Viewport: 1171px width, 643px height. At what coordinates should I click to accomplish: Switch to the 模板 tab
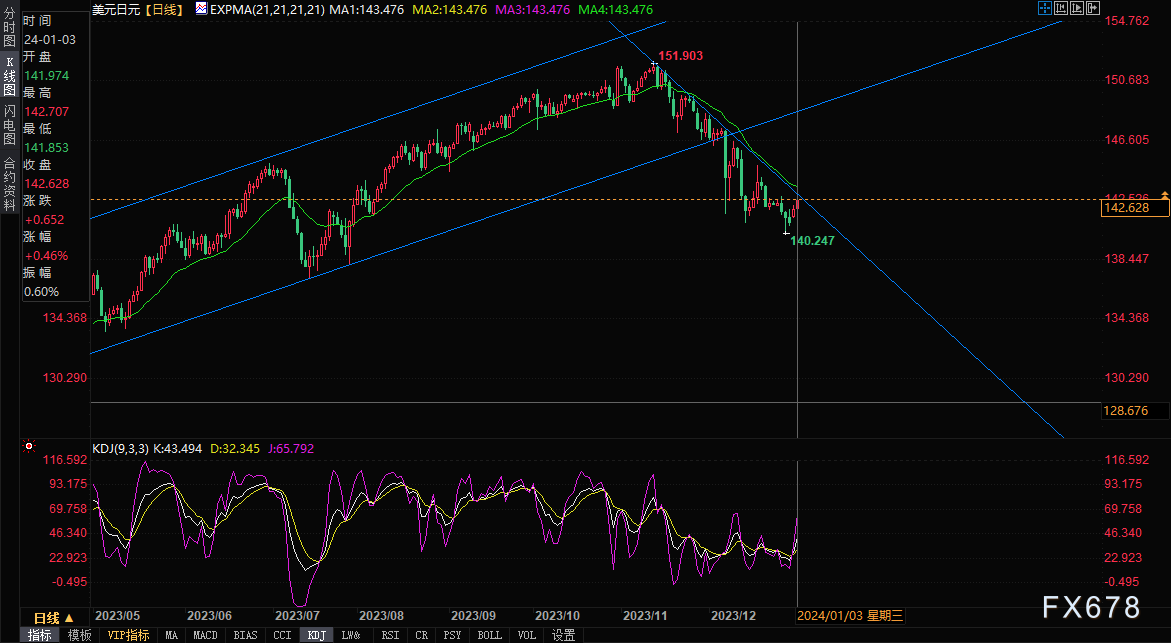click(x=79, y=635)
